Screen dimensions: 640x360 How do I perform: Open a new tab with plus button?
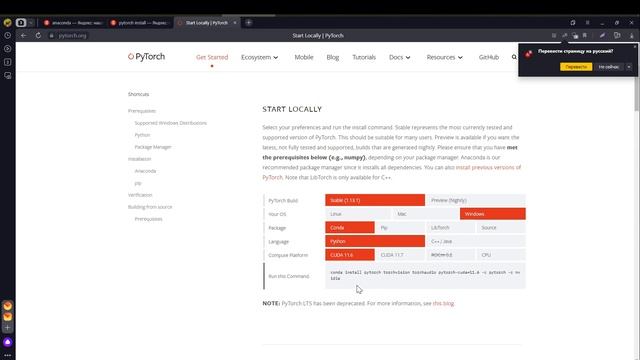[x=248, y=23]
